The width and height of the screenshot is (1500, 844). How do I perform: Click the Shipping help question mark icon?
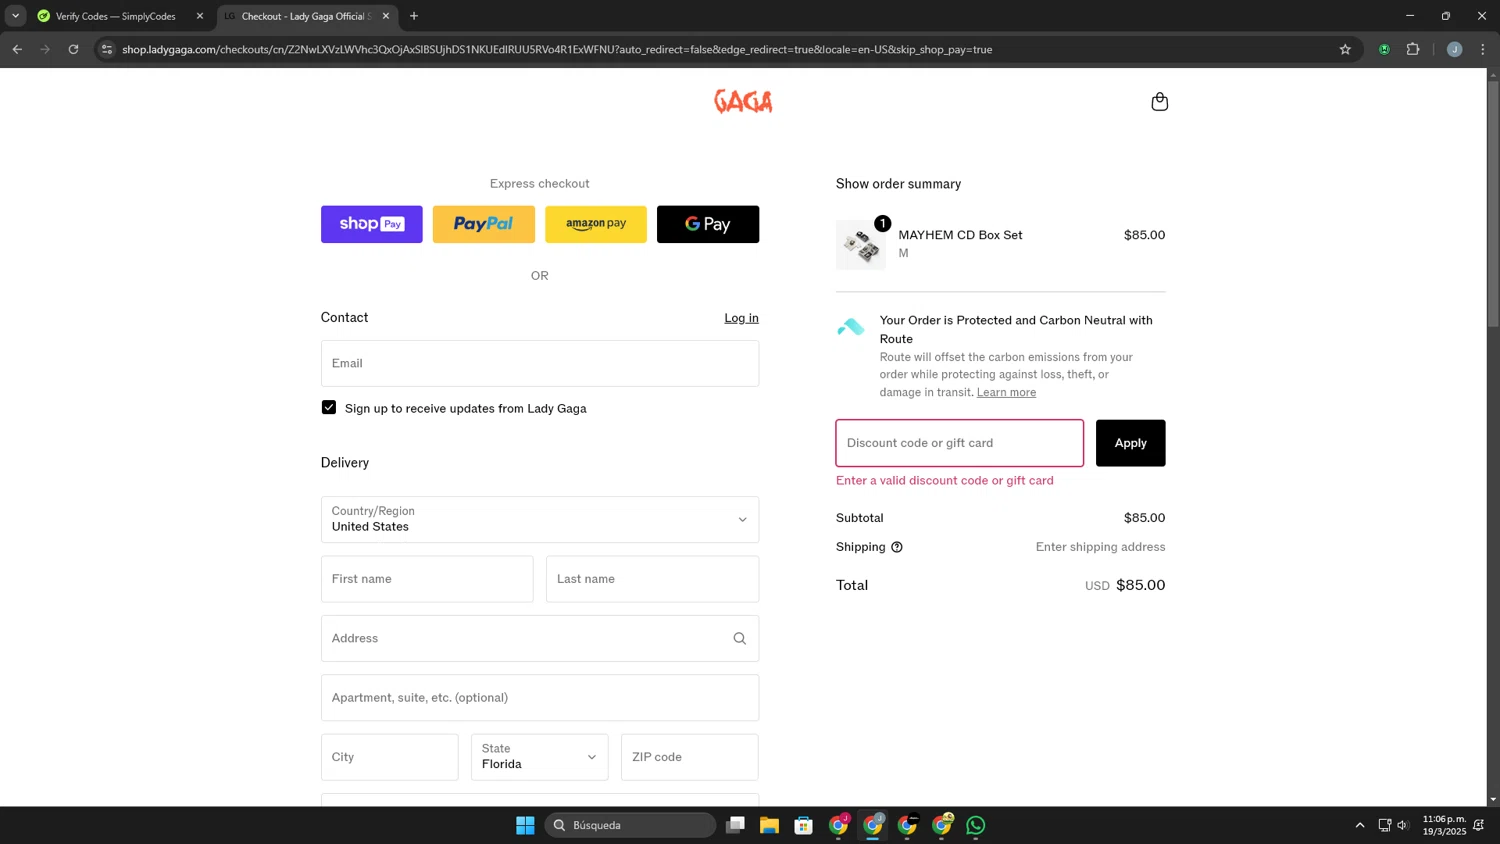tap(897, 547)
